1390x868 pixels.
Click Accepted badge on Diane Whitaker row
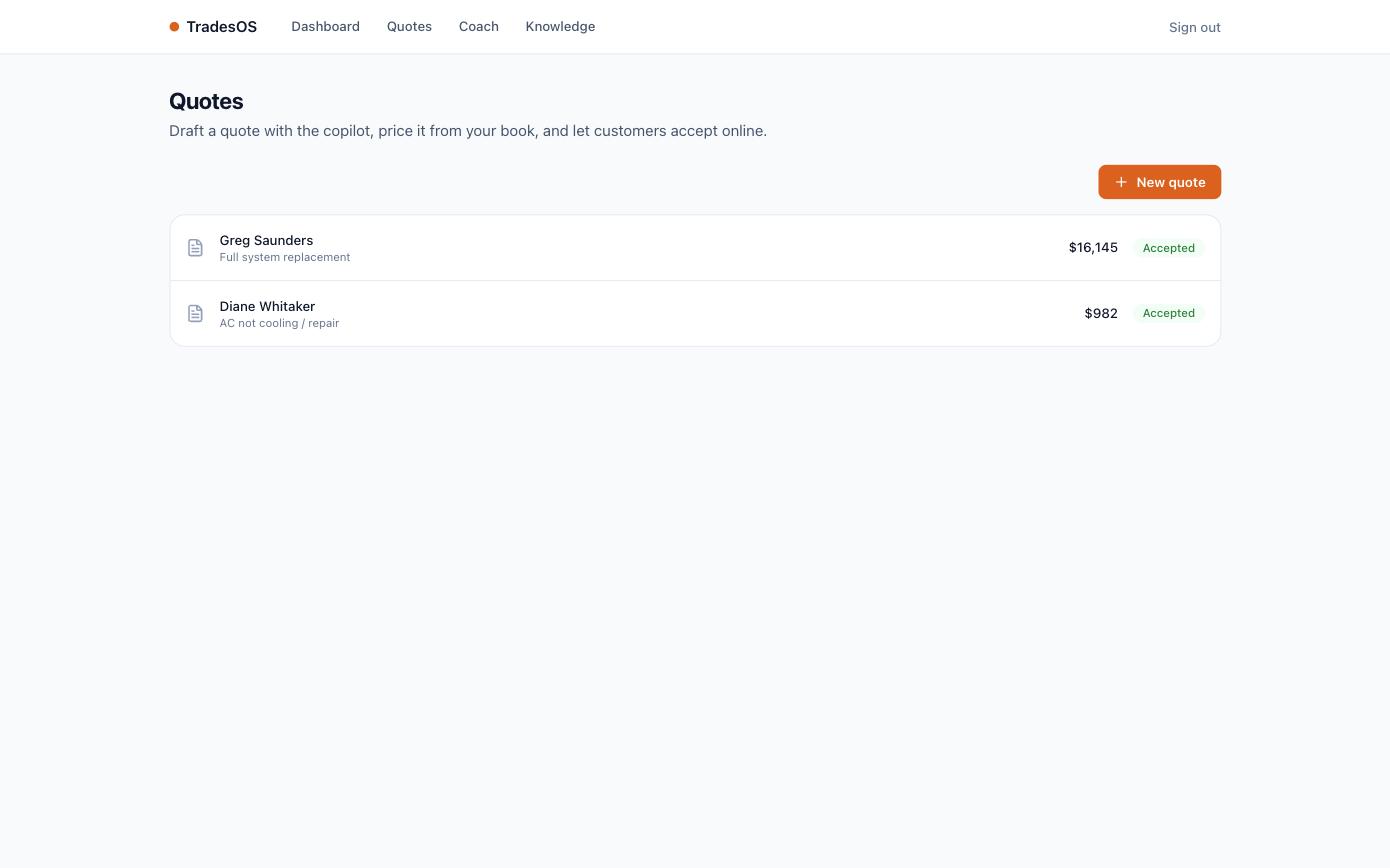(1168, 313)
